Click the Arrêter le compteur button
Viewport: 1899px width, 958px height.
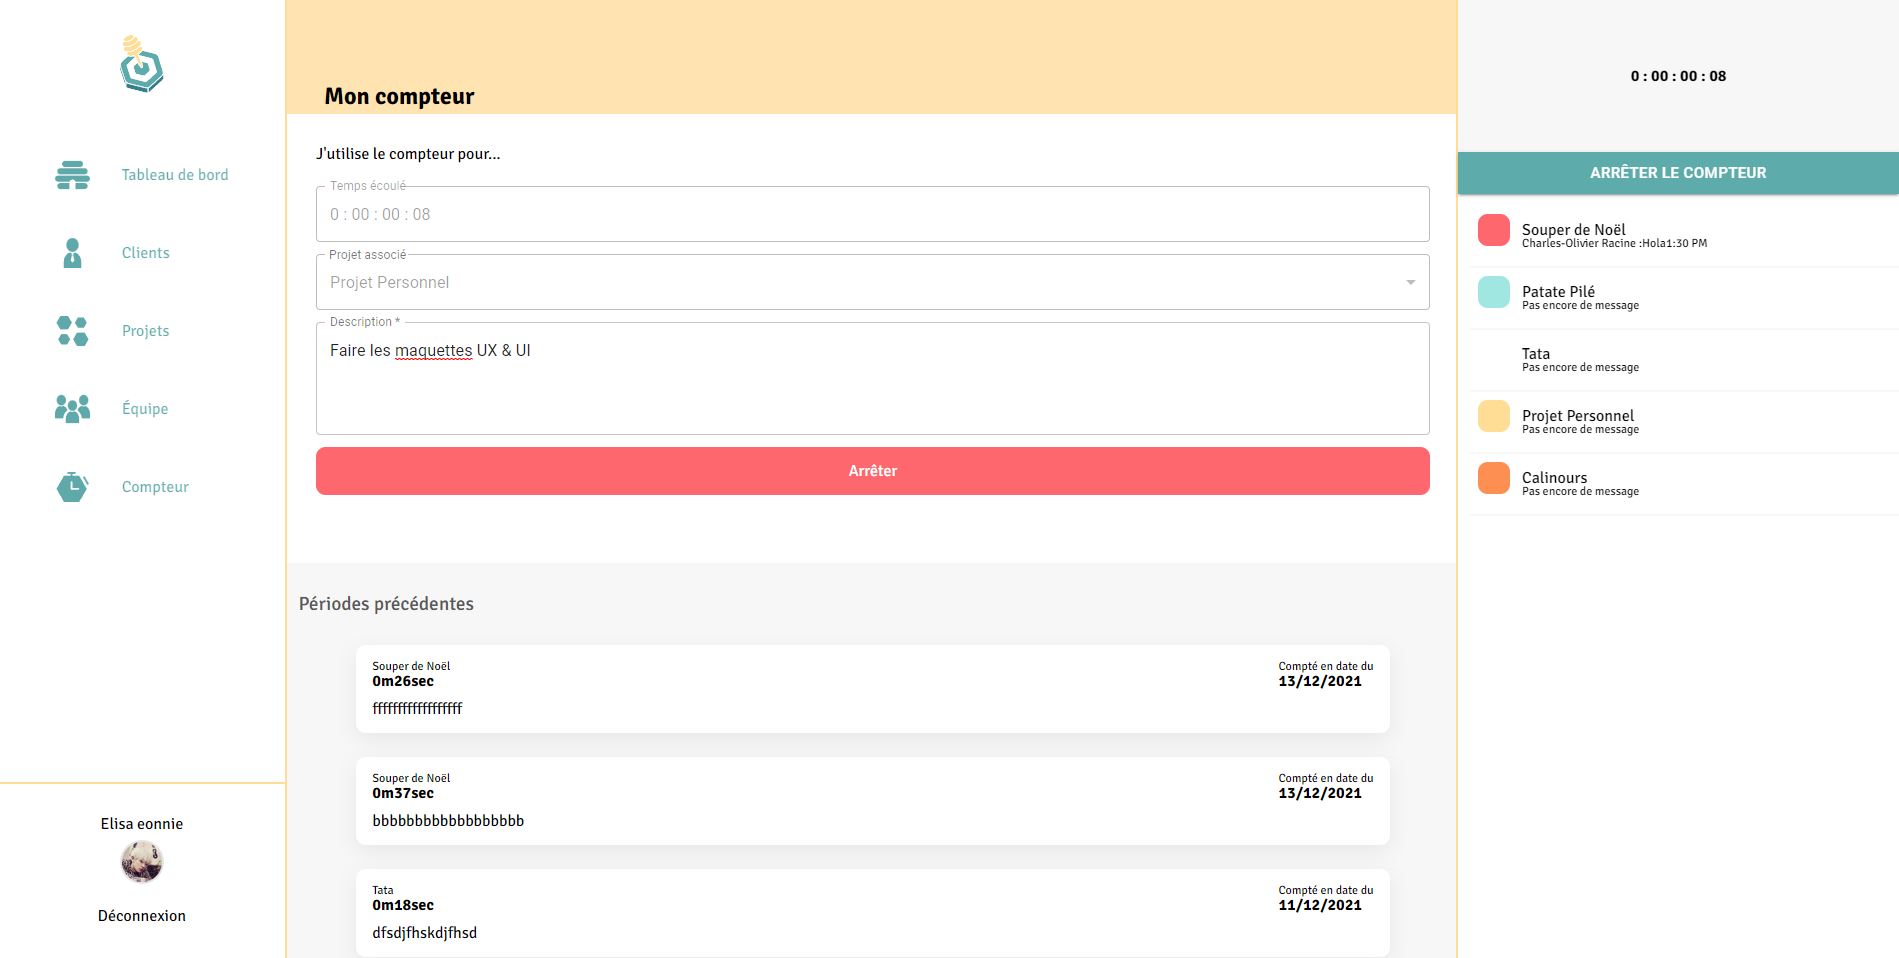tap(1677, 173)
